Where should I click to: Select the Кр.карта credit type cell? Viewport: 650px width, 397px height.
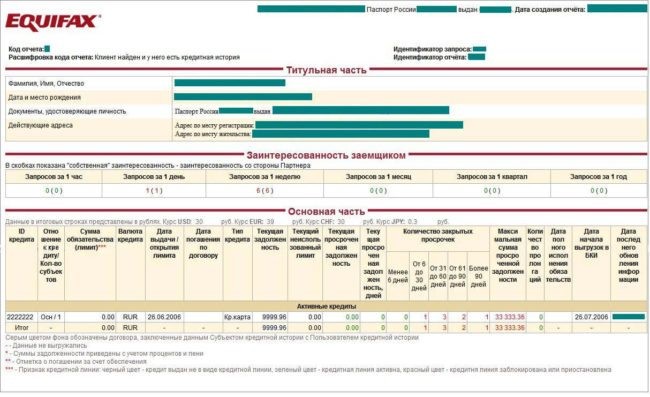pos(237,317)
